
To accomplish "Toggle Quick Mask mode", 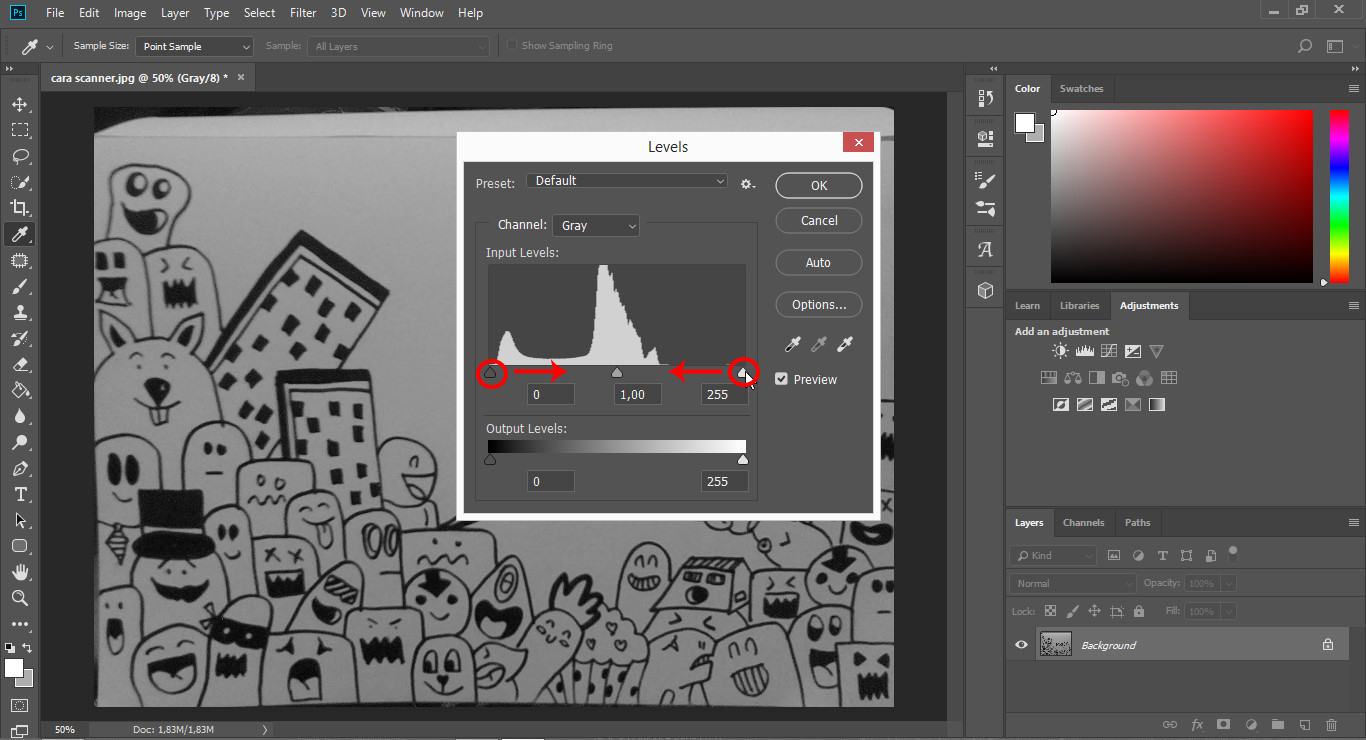I will point(19,707).
